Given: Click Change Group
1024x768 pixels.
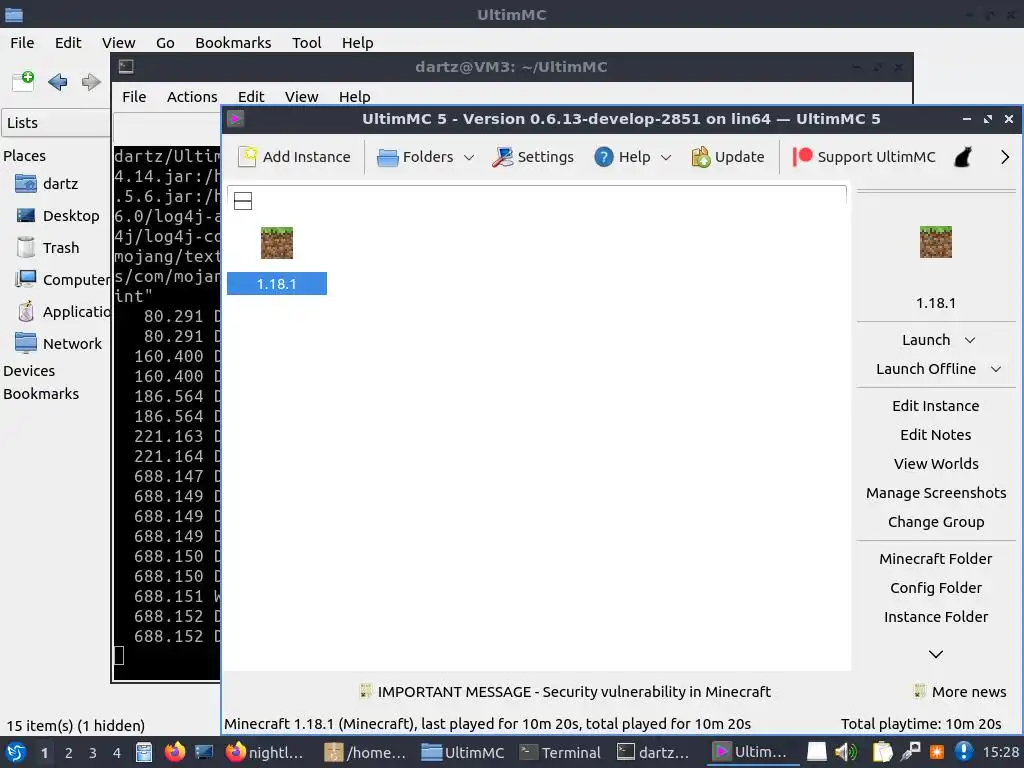Looking at the screenshot, I should (936, 522).
